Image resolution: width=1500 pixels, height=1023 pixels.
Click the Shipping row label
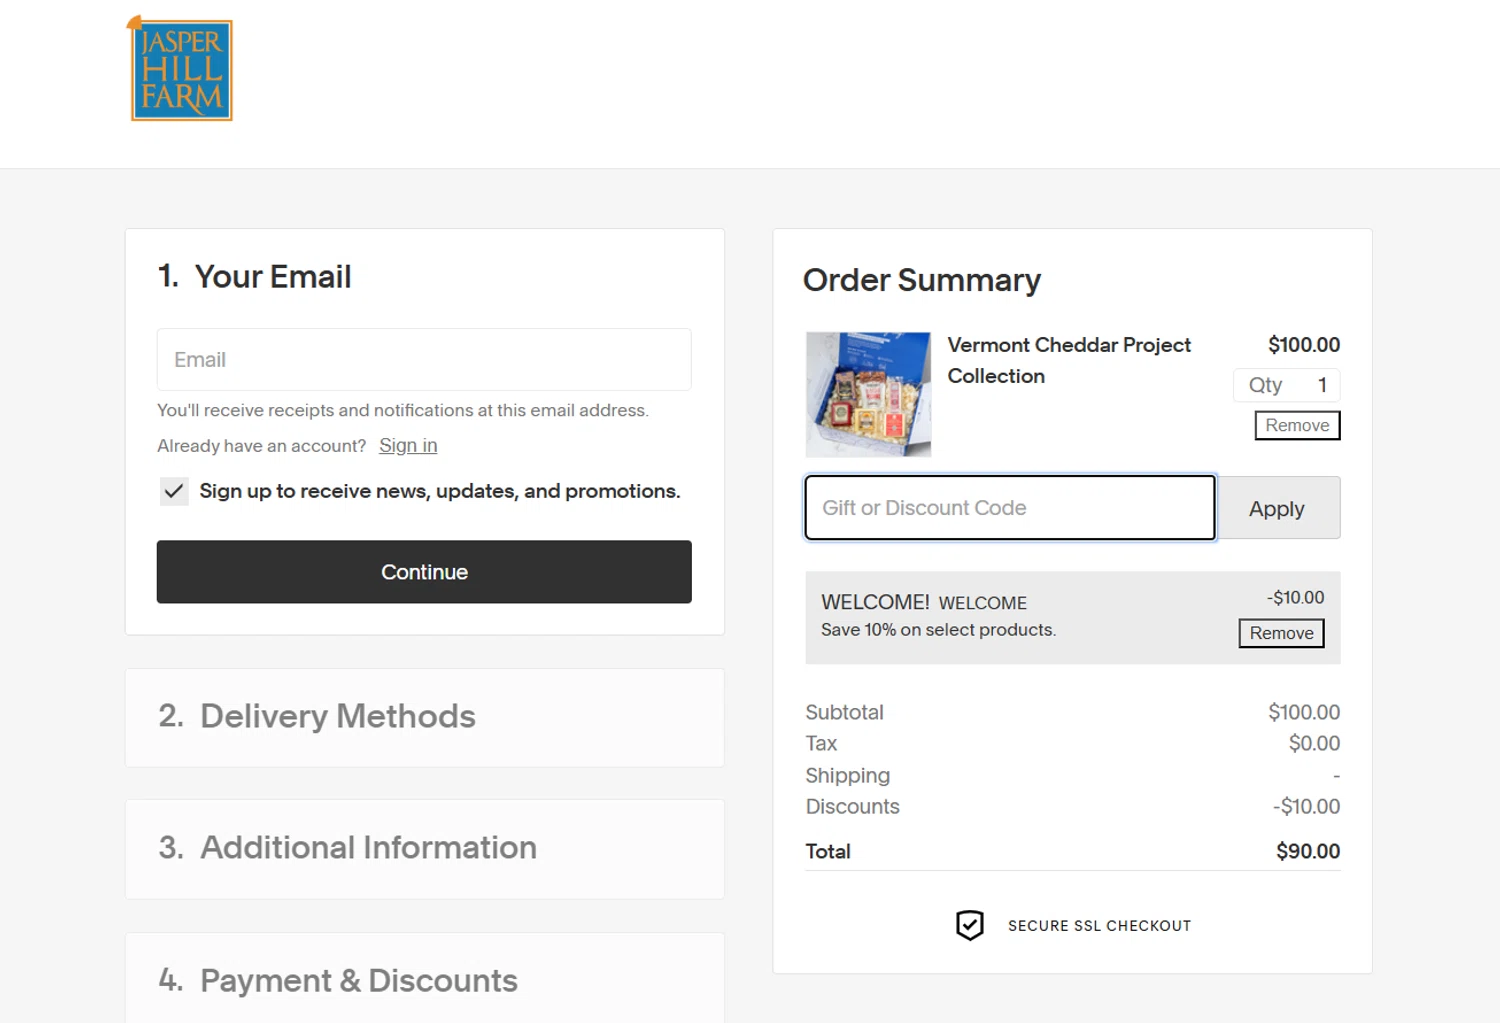847,776
